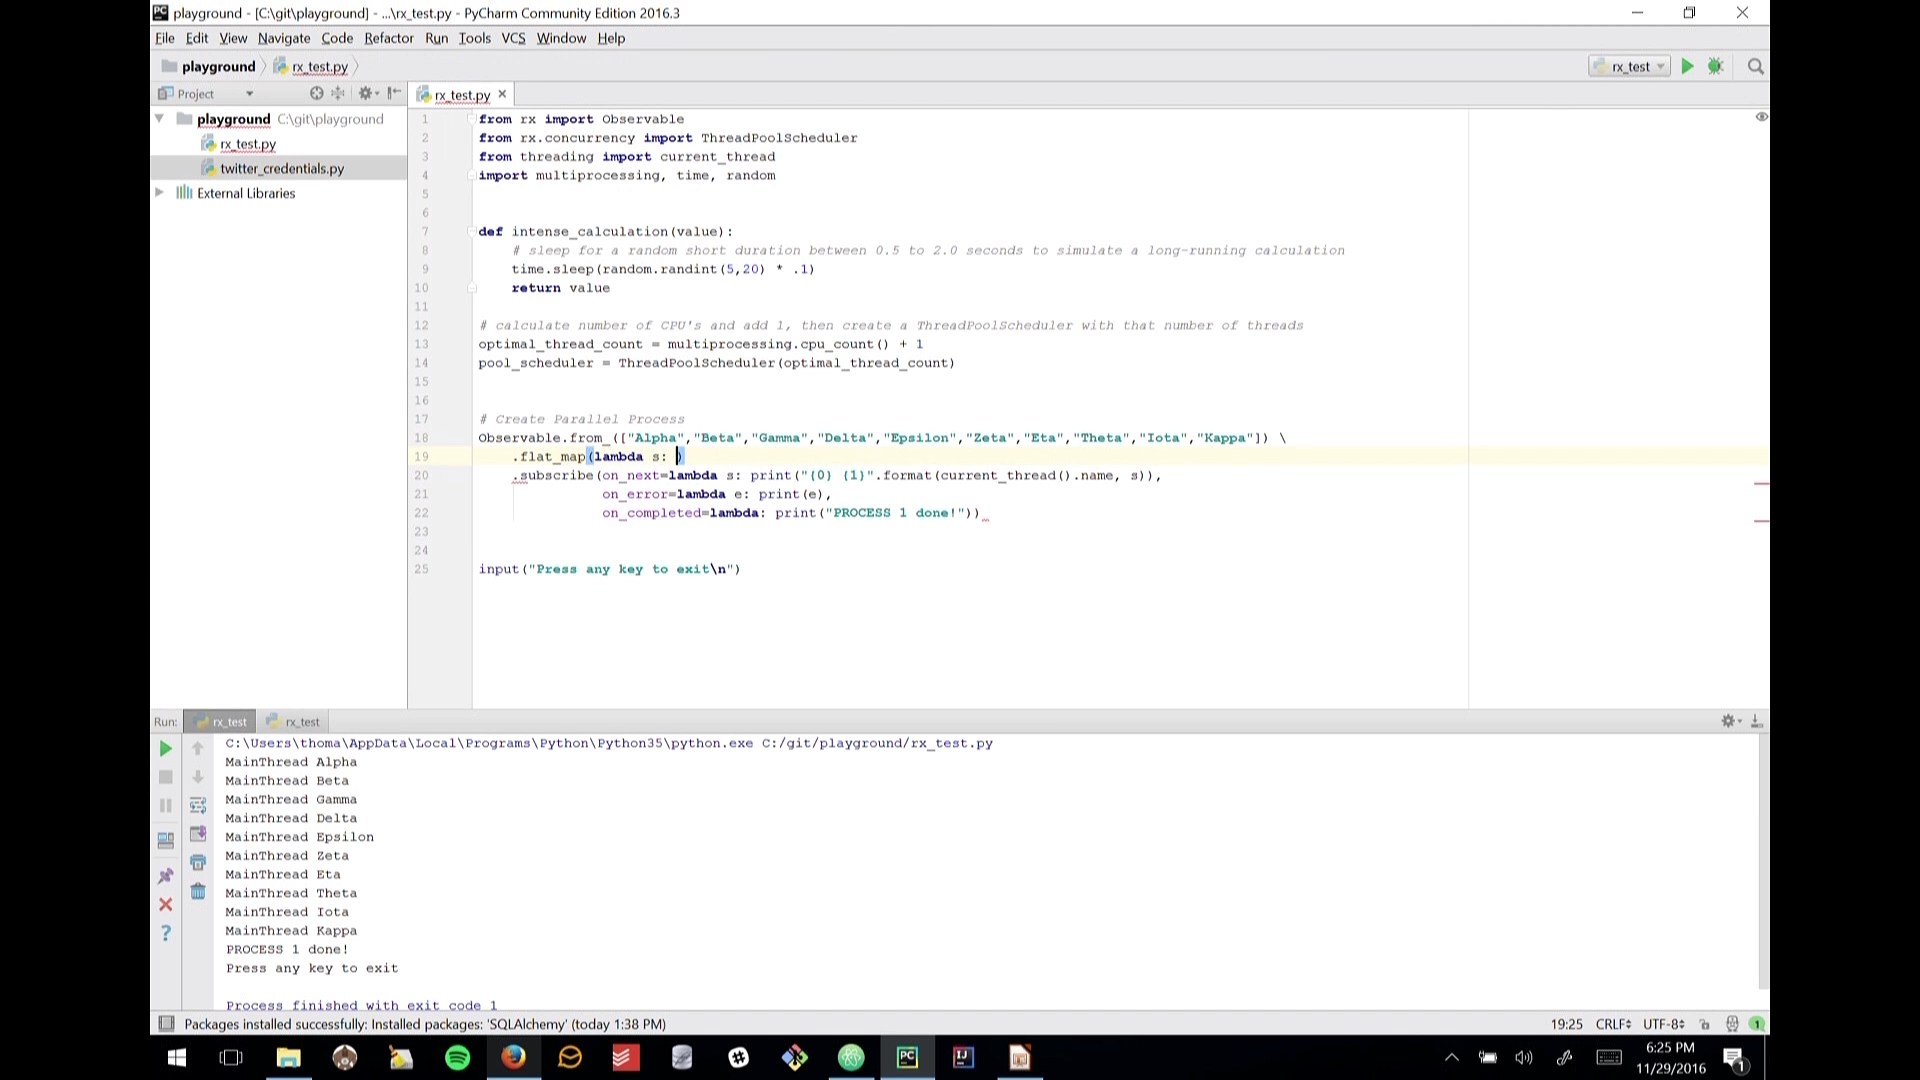Viewport: 1920px width, 1080px height.
Task: Toggle tool window buttons at status bar corner
Action: (167, 1024)
